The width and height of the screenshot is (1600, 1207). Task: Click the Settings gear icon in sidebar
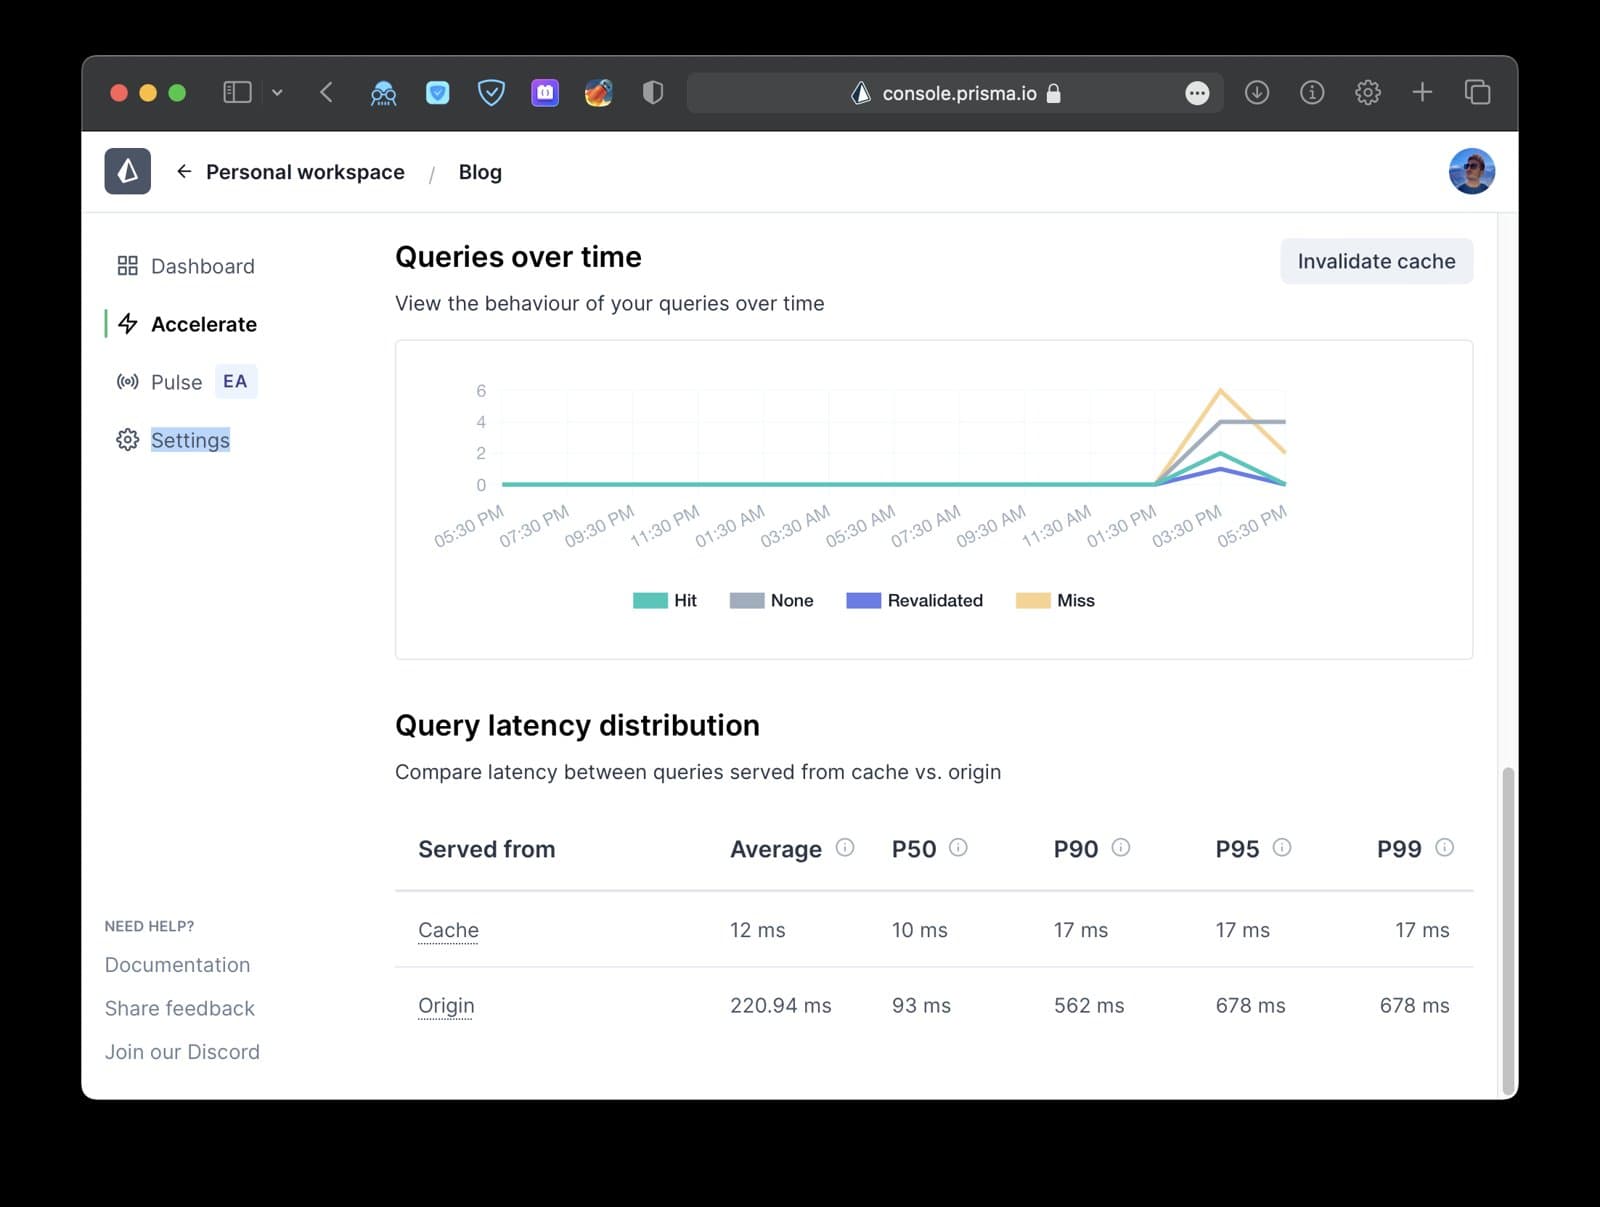pyautogui.click(x=127, y=440)
